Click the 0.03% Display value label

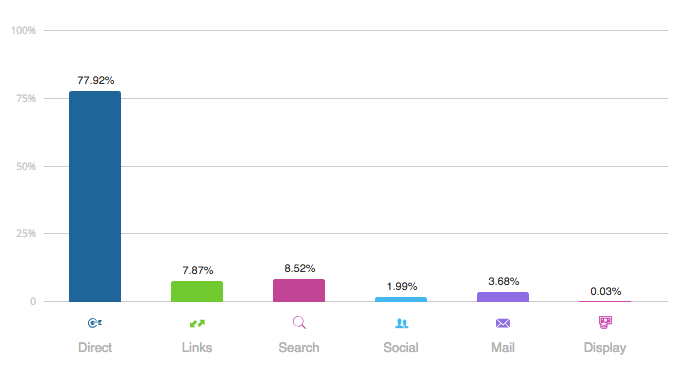[x=605, y=291]
